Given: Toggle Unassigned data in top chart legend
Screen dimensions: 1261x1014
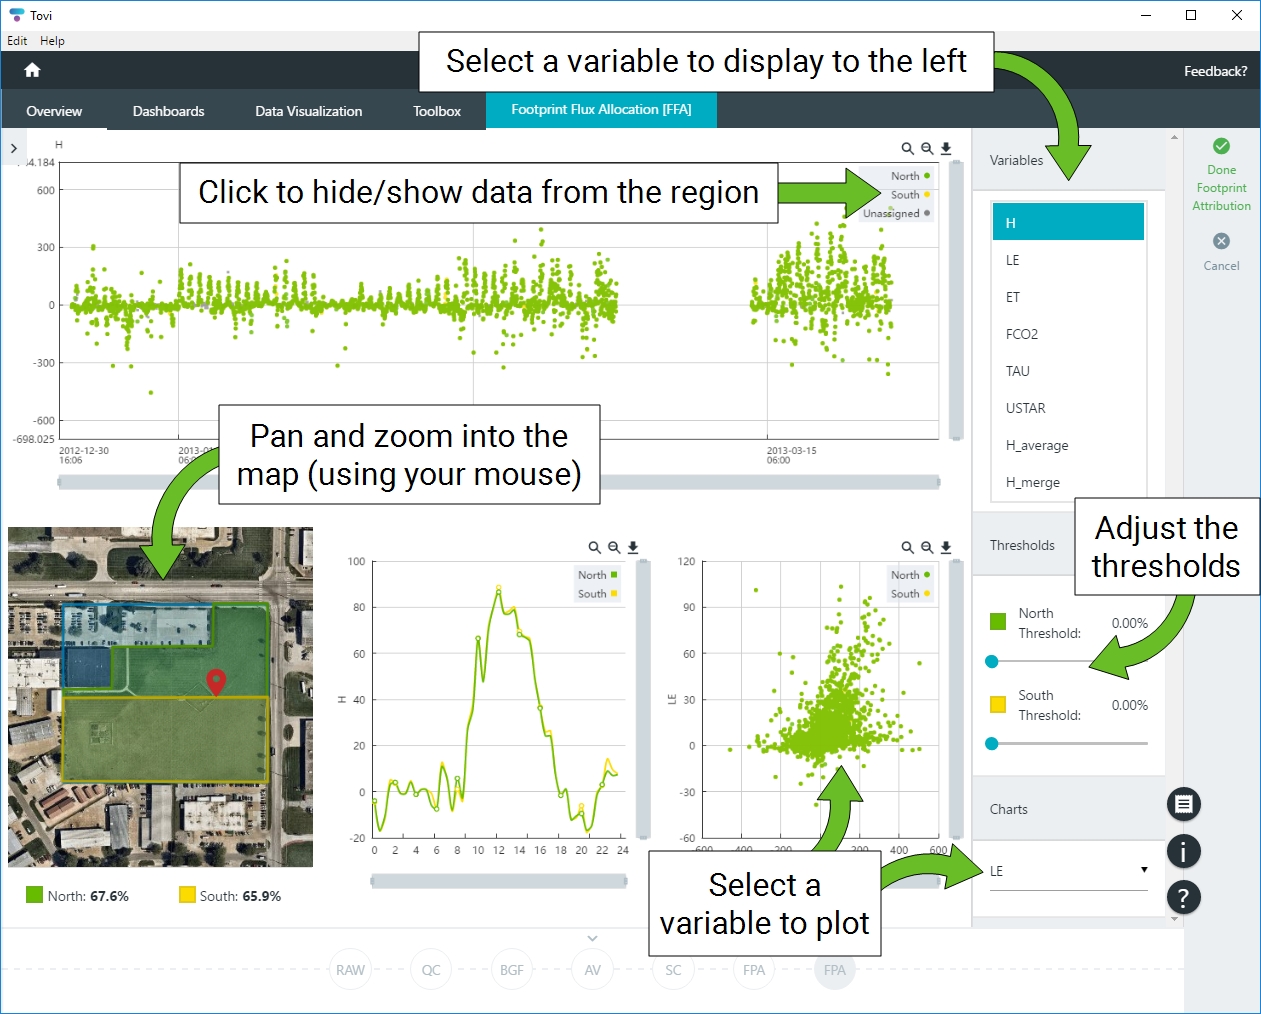Looking at the screenshot, I should 895,213.
